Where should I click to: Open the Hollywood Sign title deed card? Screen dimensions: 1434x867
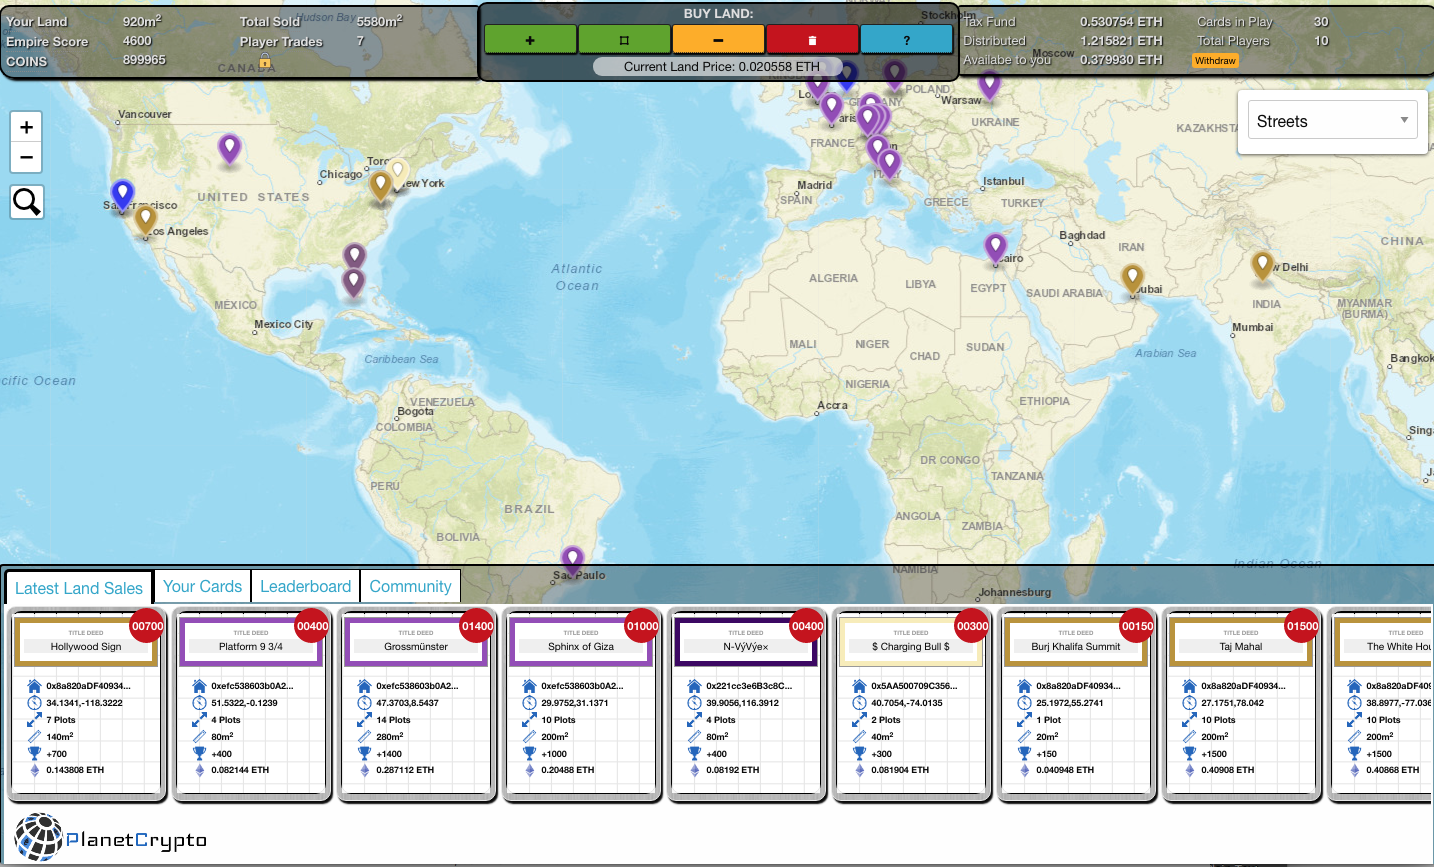[x=86, y=705]
